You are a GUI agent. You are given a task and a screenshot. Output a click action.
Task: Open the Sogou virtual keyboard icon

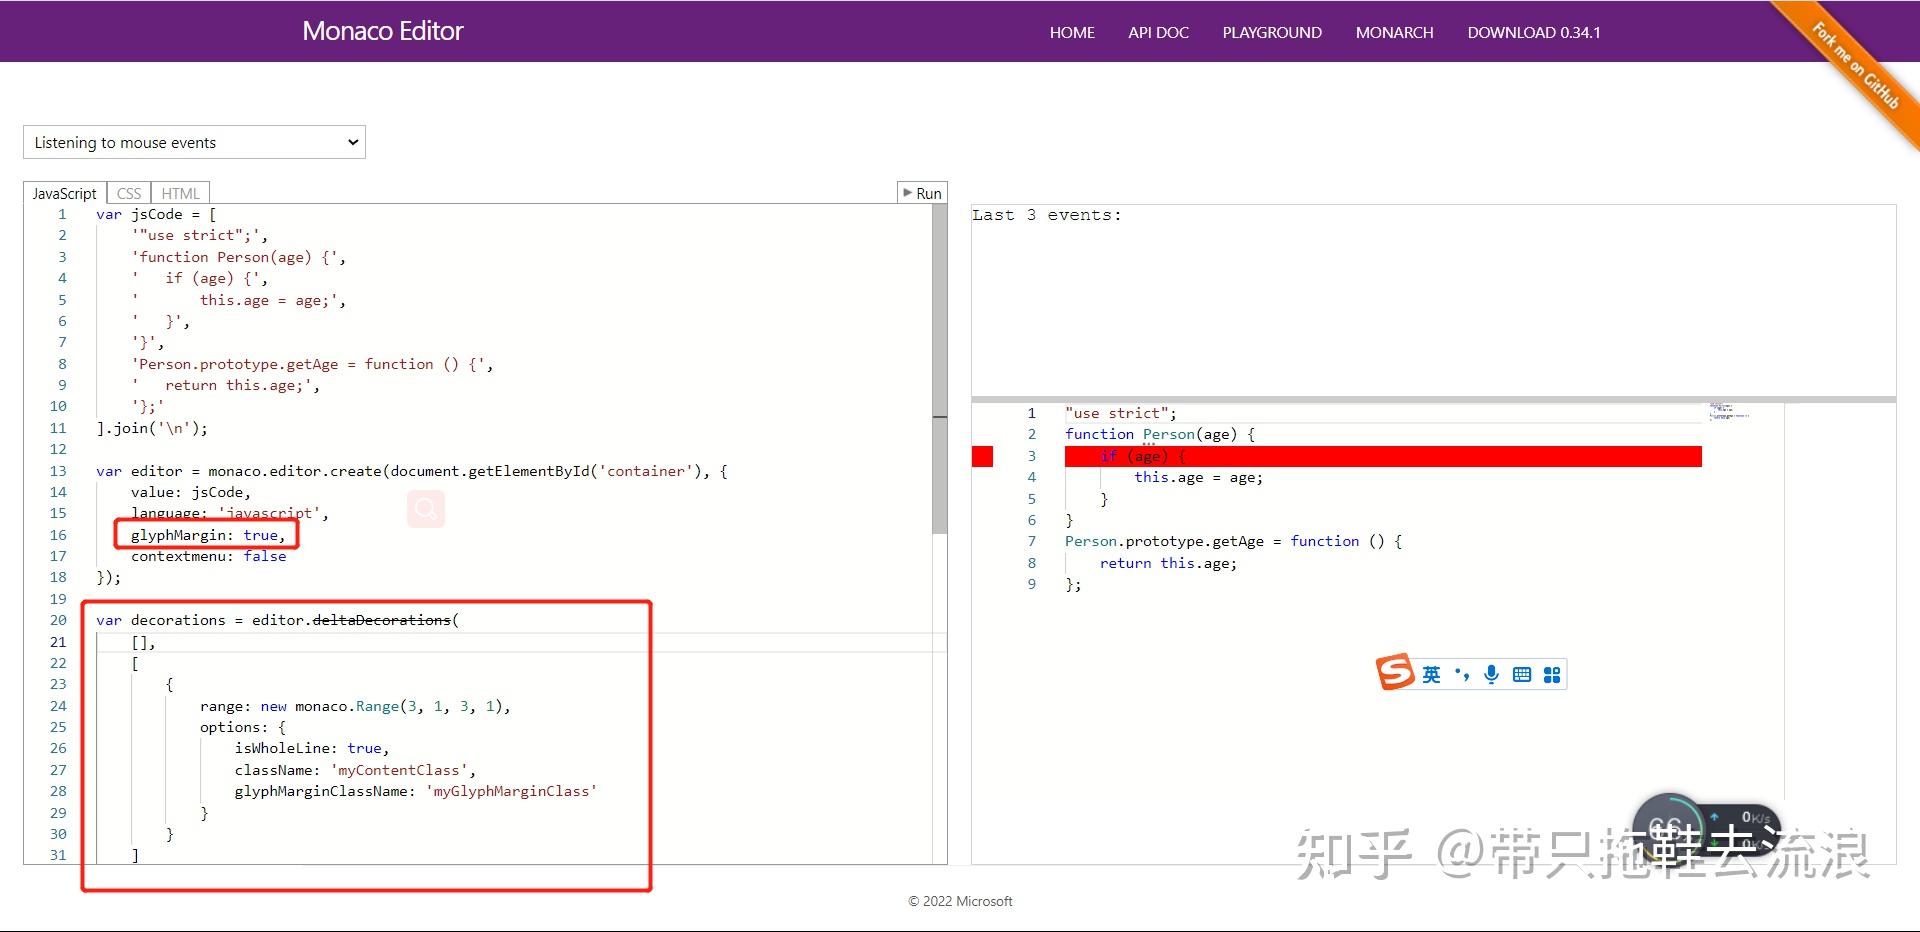pos(1521,674)
